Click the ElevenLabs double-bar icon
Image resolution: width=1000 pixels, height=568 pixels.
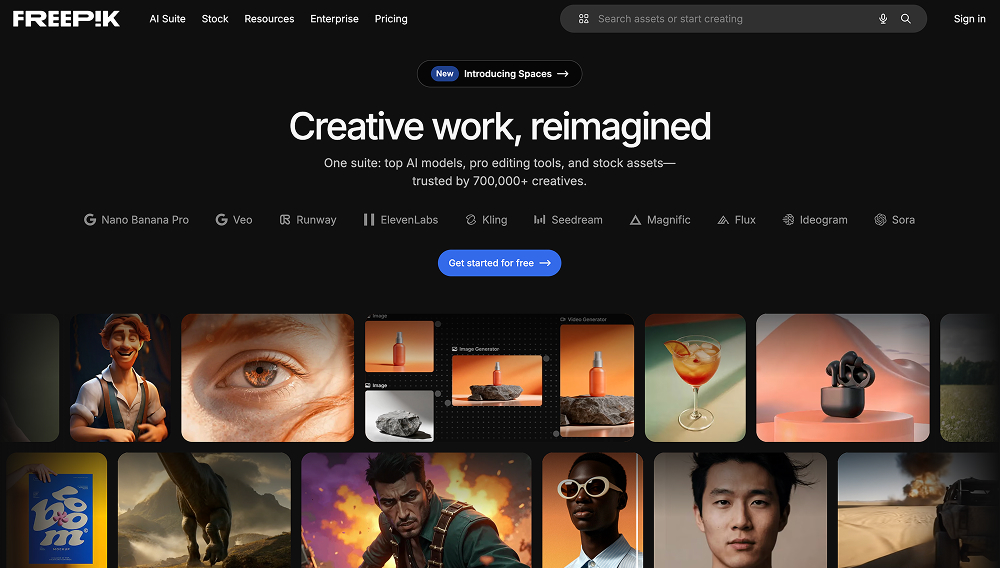point(369,220)
